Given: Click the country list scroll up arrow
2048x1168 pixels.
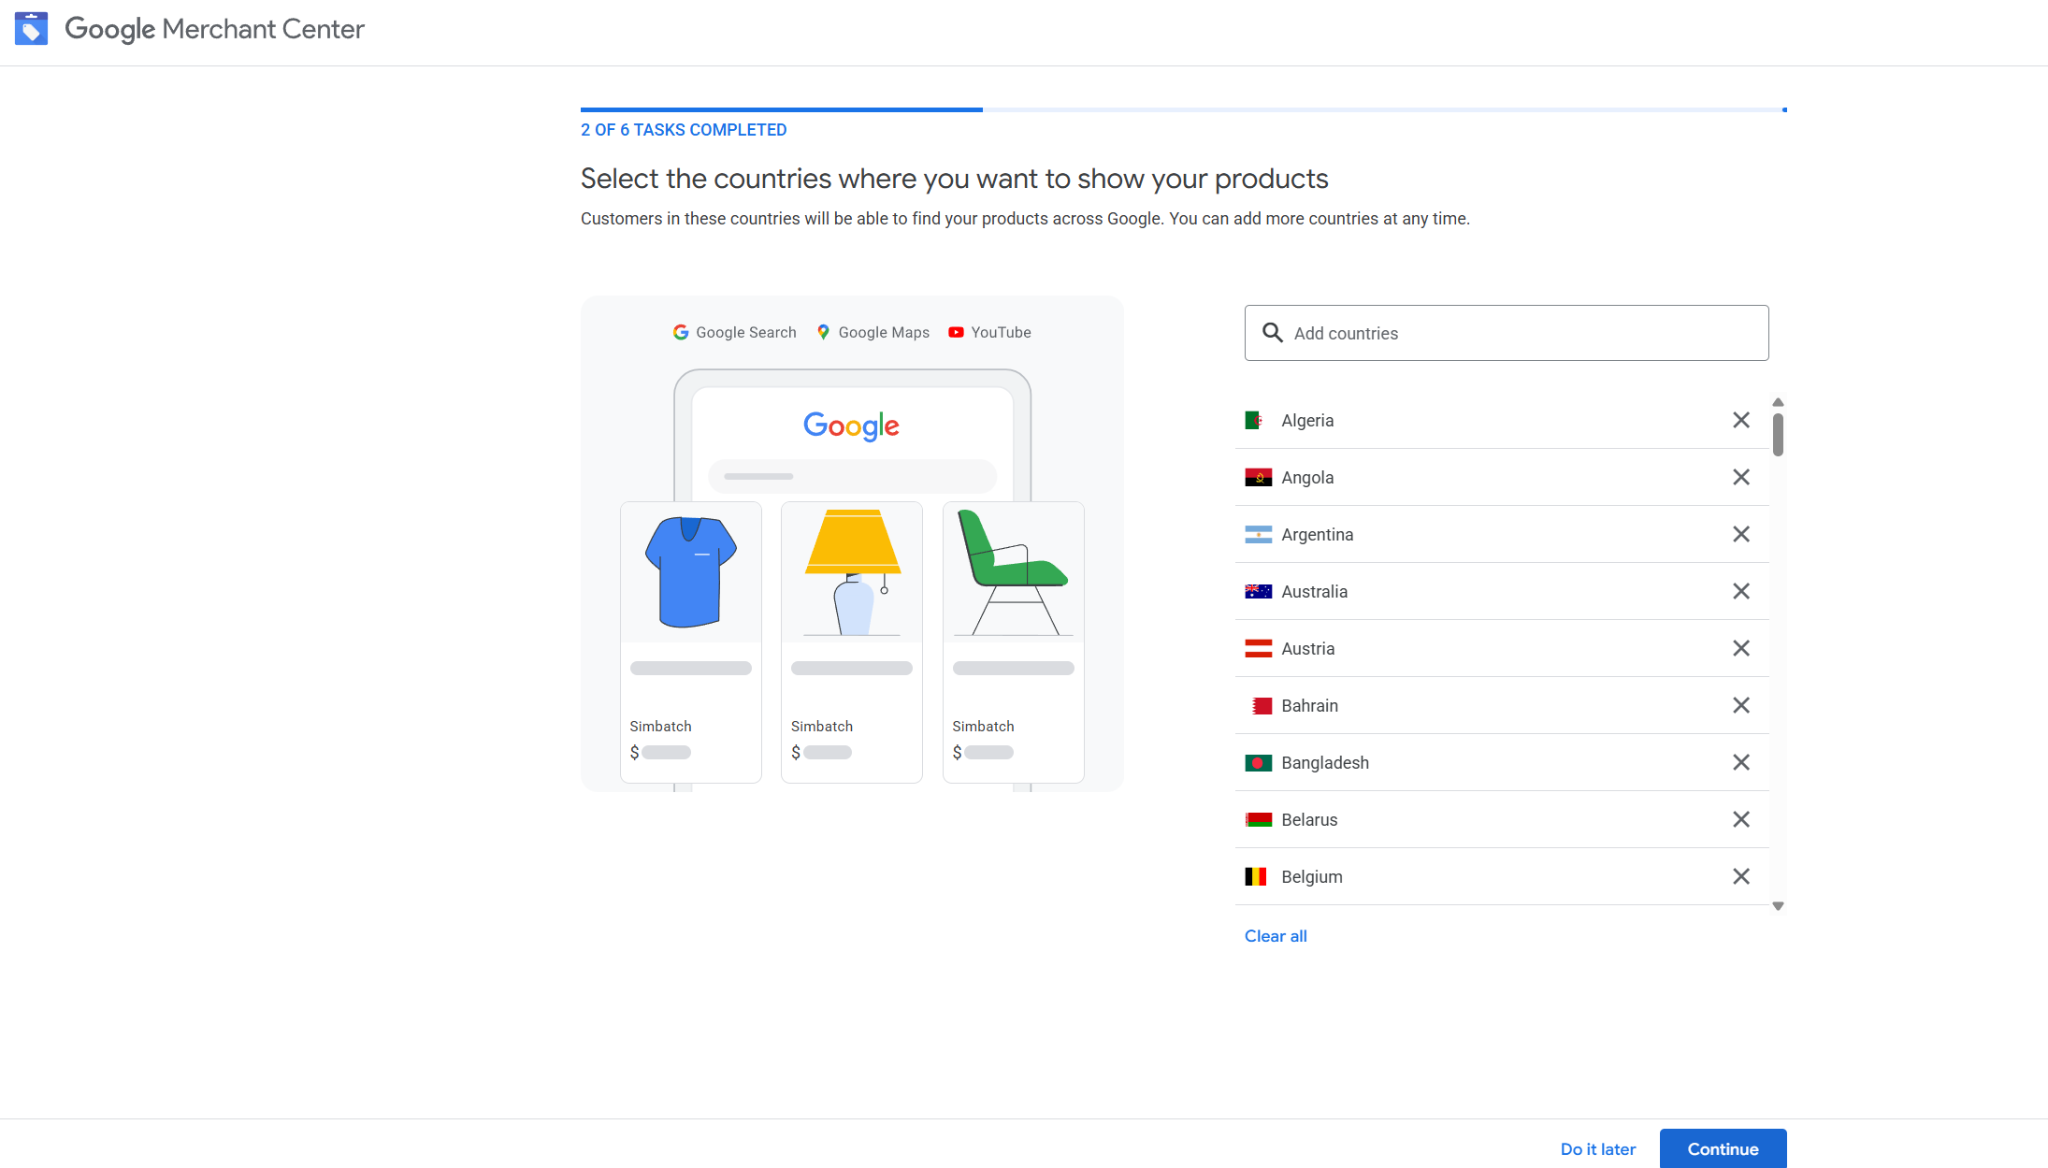Looking at the screenshot, I should 1778,402.
